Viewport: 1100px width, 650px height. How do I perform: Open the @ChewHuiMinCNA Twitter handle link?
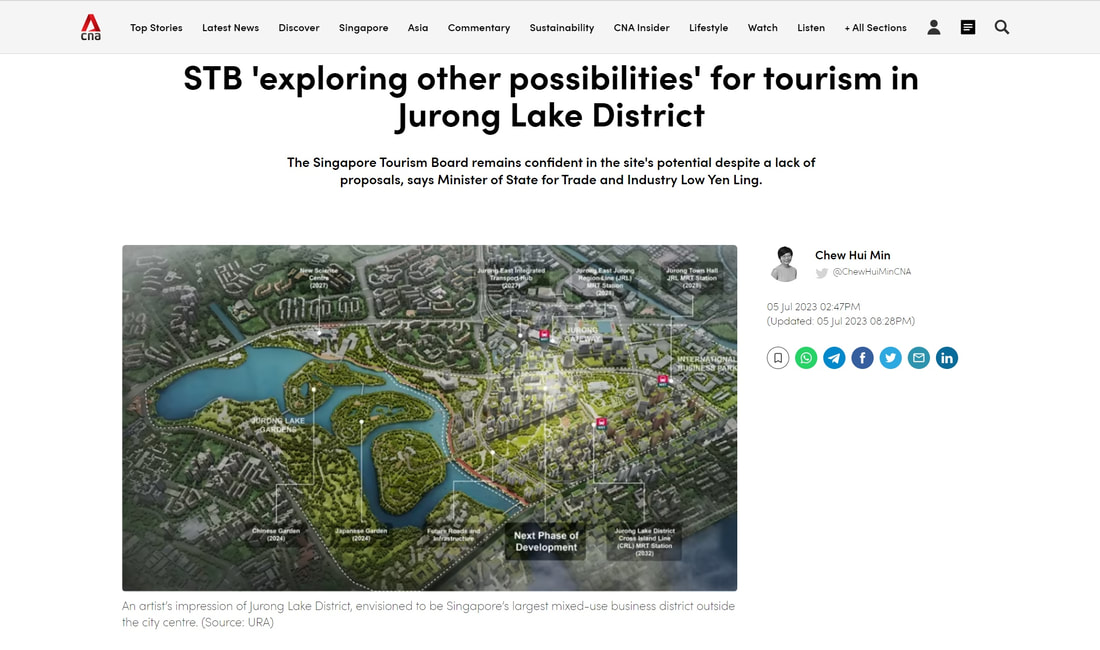coord(871,272)
